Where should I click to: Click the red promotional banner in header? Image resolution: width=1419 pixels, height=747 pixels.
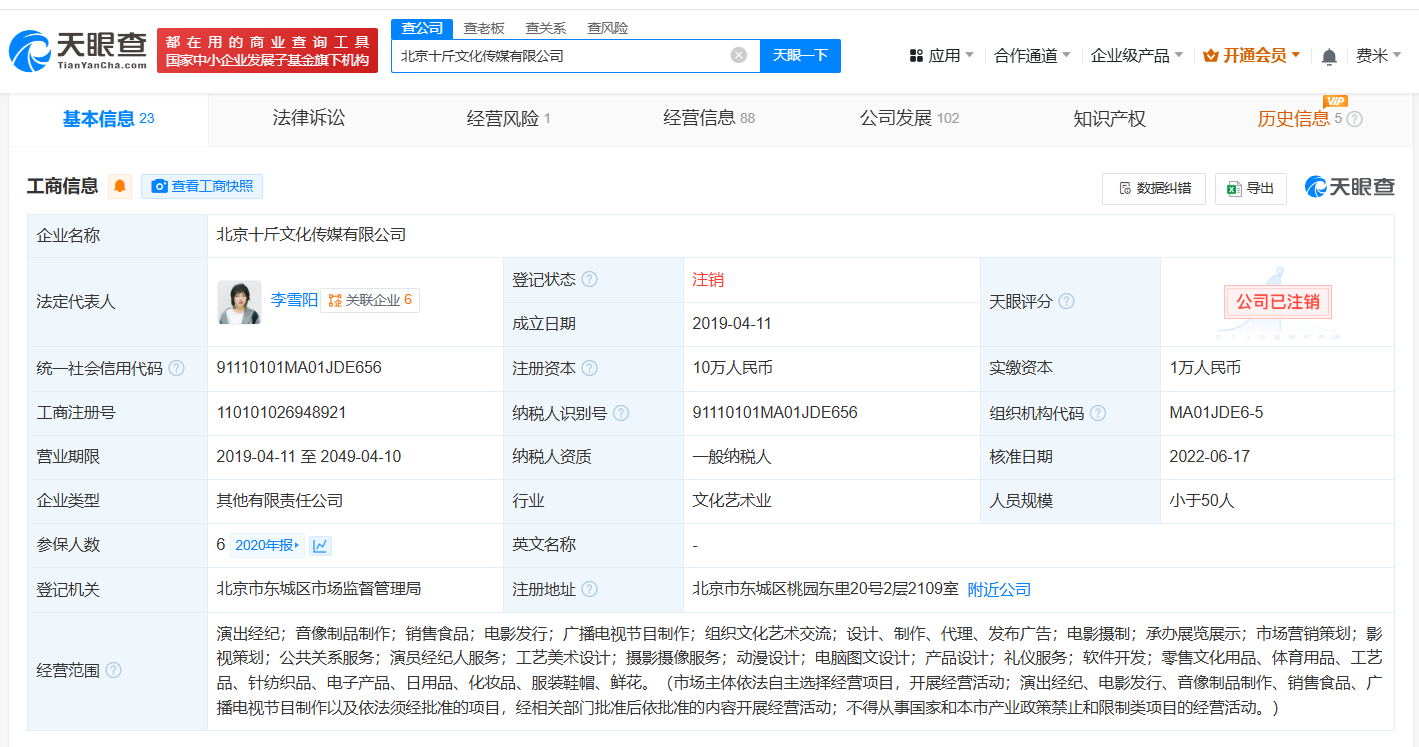point(267,50)
